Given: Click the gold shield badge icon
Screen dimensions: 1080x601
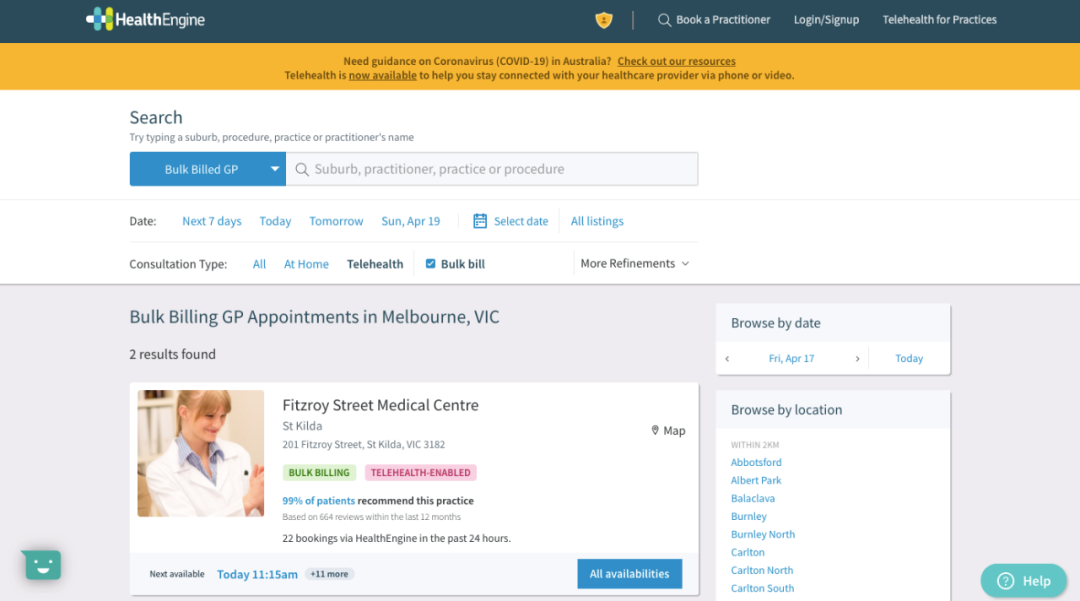Looking at the screenshot, I should point(603,20).
